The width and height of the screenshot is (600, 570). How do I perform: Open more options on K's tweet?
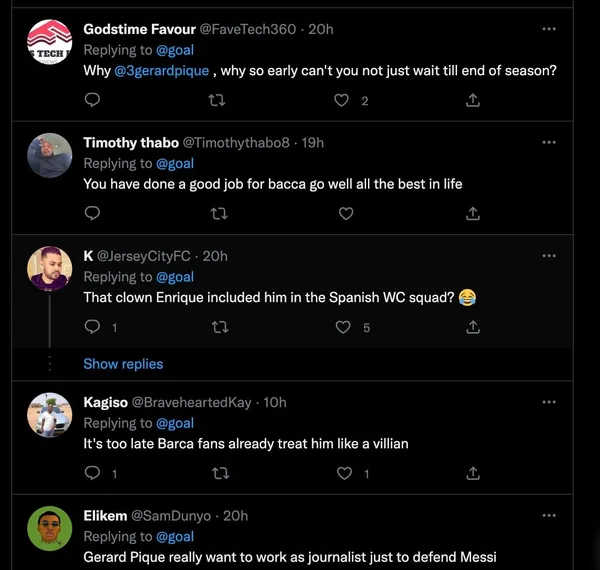548,256
